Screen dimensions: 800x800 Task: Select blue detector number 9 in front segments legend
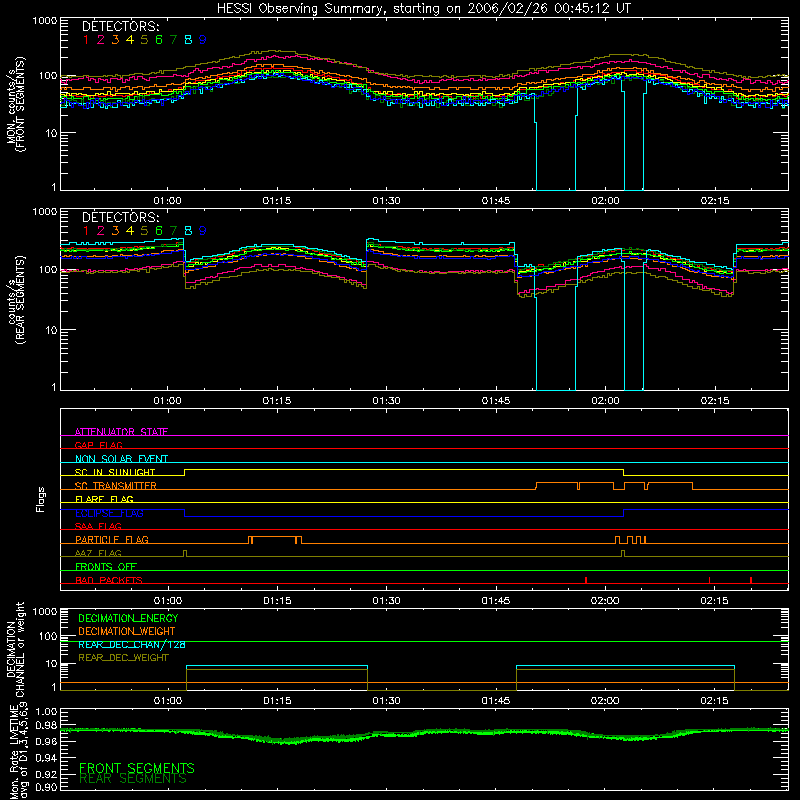click(x=203, y=40)
